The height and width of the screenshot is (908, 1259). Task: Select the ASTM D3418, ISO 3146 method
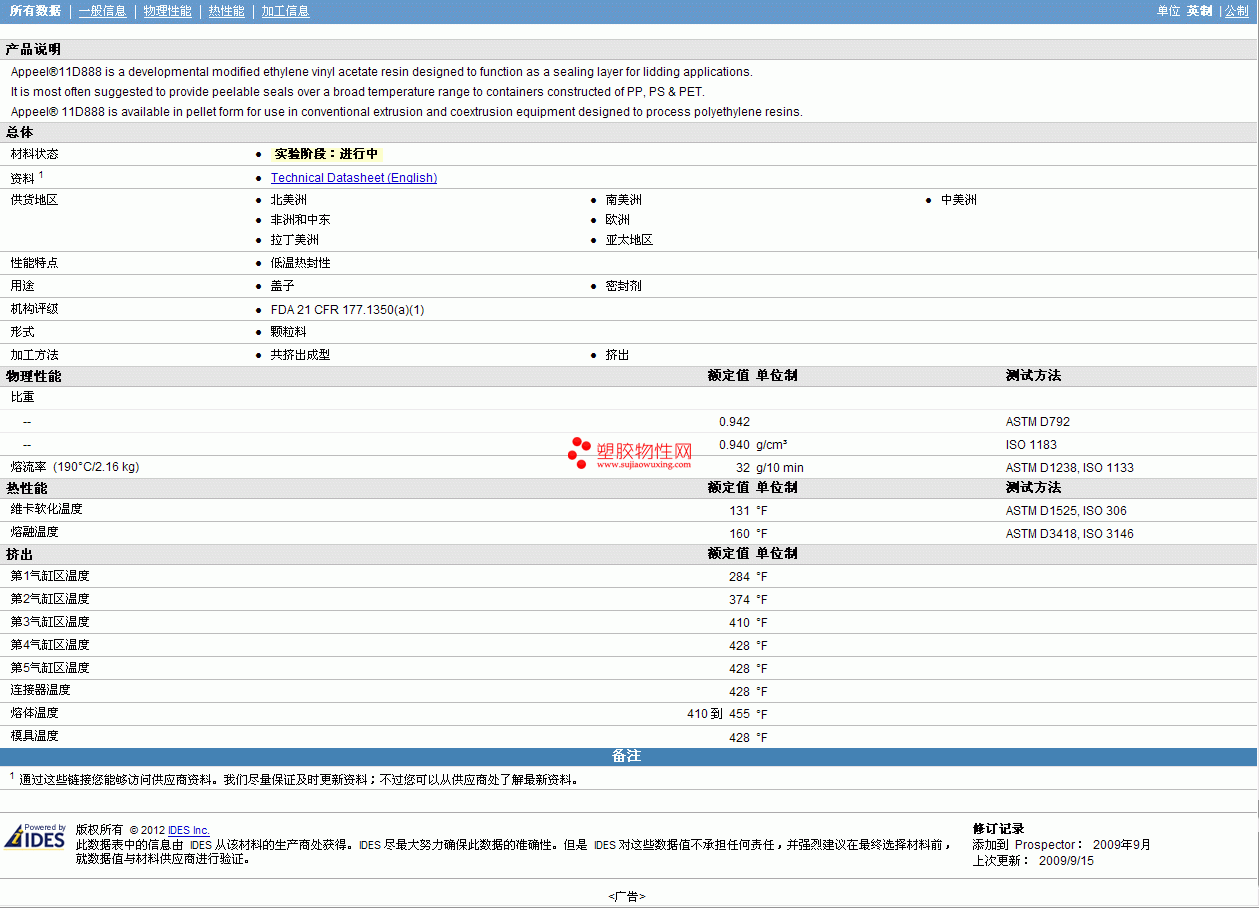(1070, 534)
